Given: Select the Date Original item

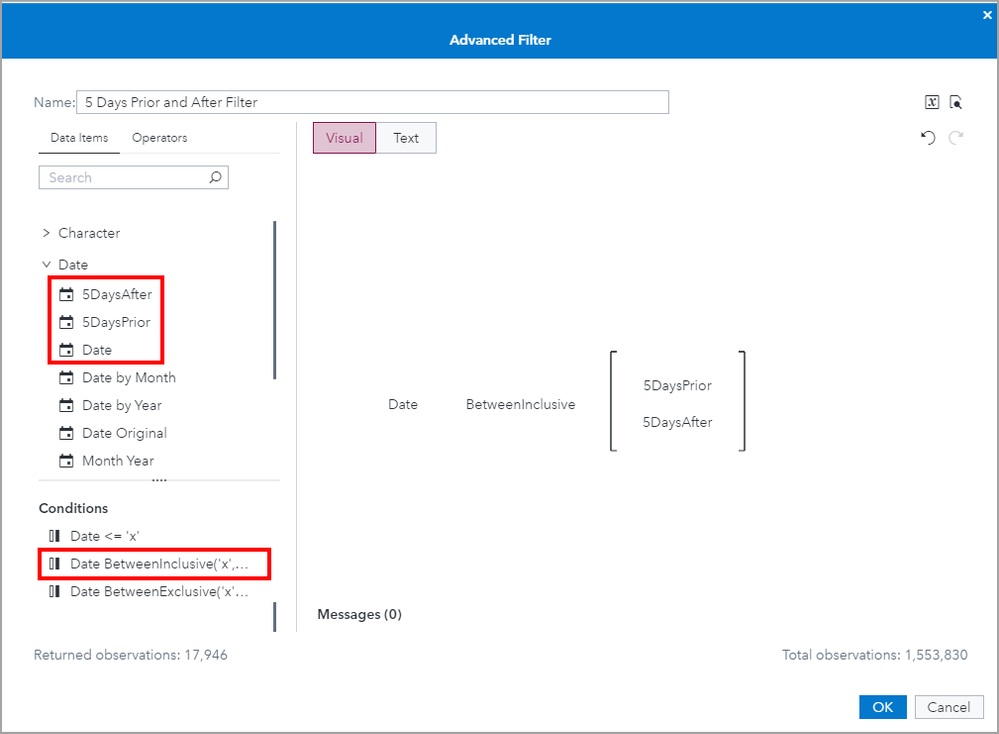Looking at the screenshot, I should 124,433.
